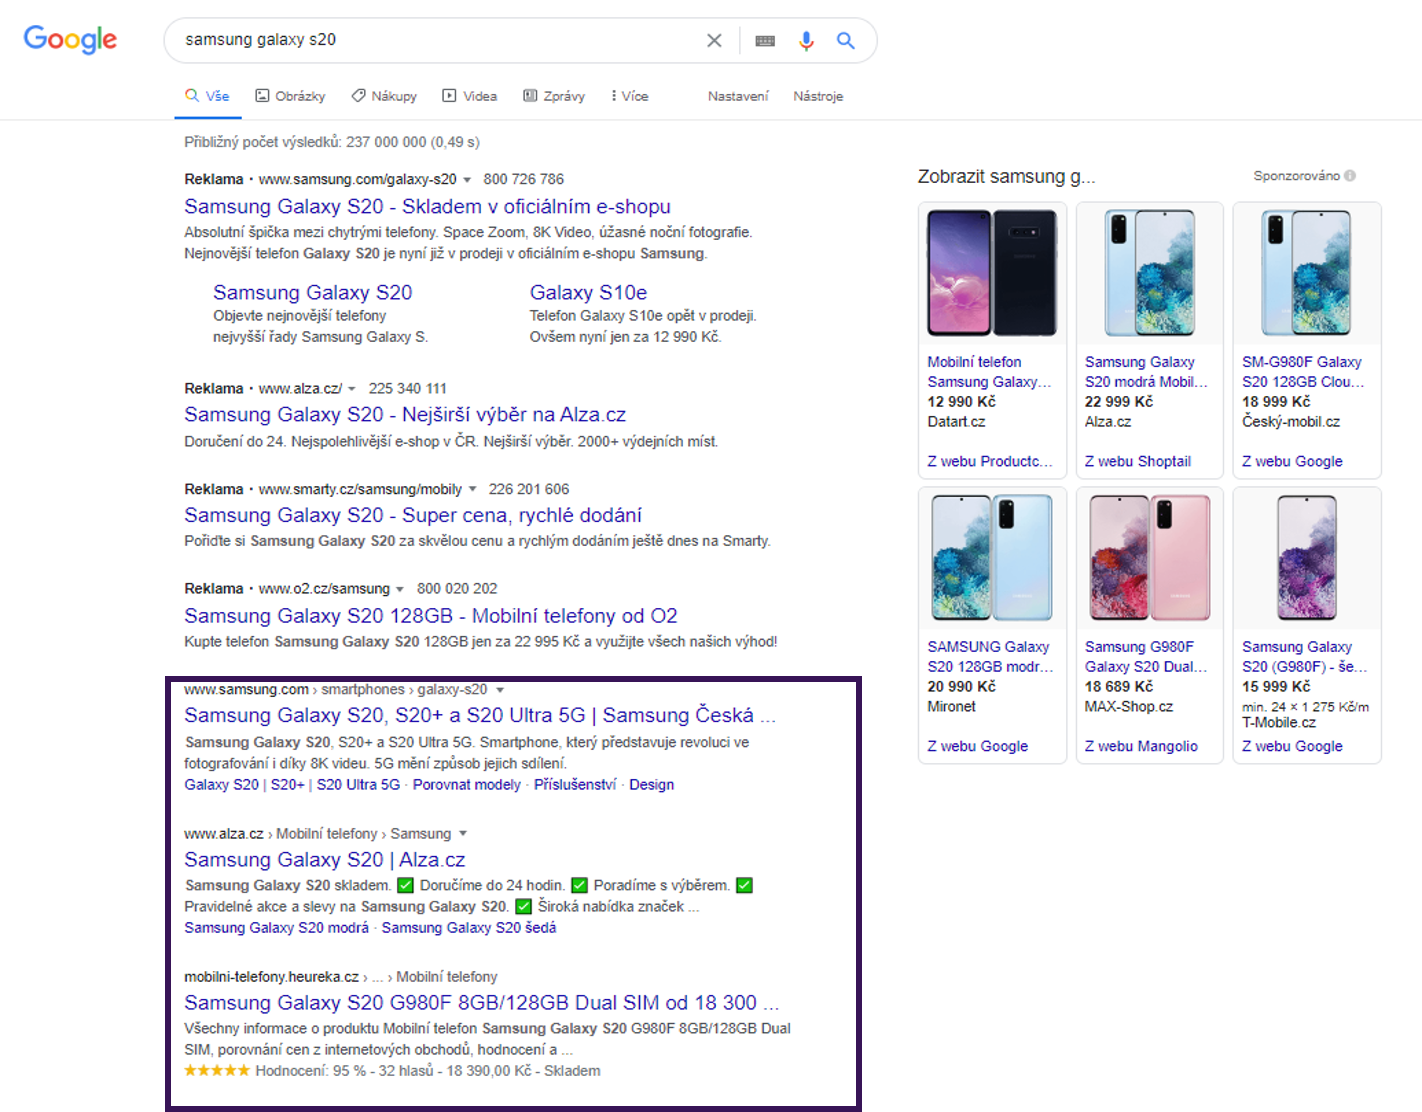Open the Videa tab
Image resolution: width=1422 pixels, height=1112 pixels.
[470, 96]
